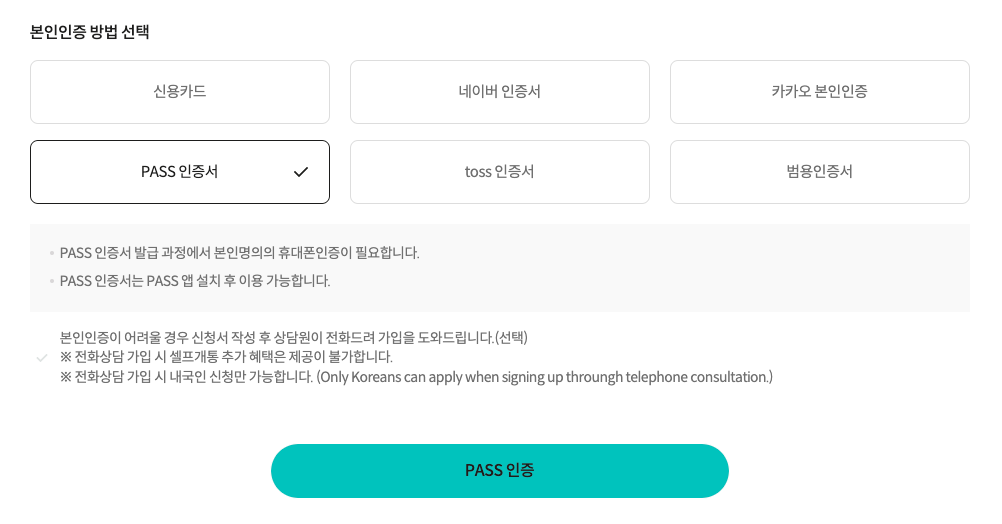The height and width of the screenshot is (524, 1002).
Task: Click the PASS 앱 설치 notice line
Action: click(195, 280)
